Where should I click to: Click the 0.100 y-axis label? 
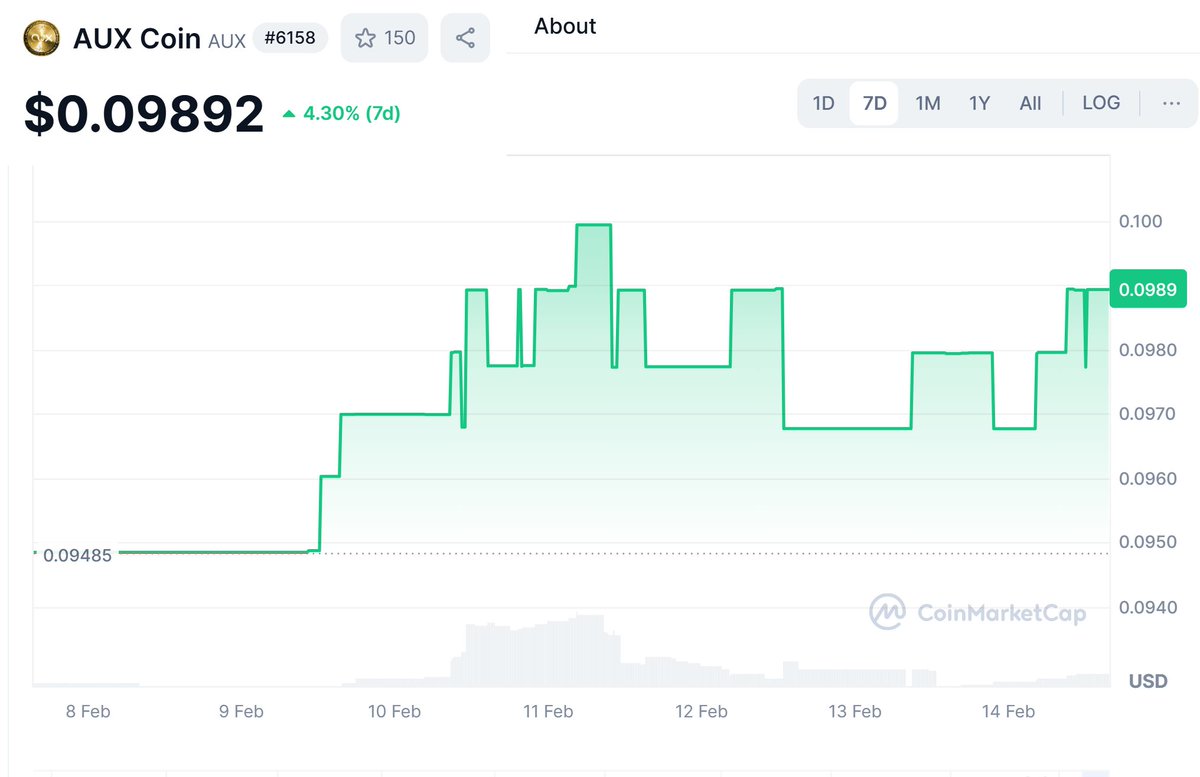coord(1140,221)
